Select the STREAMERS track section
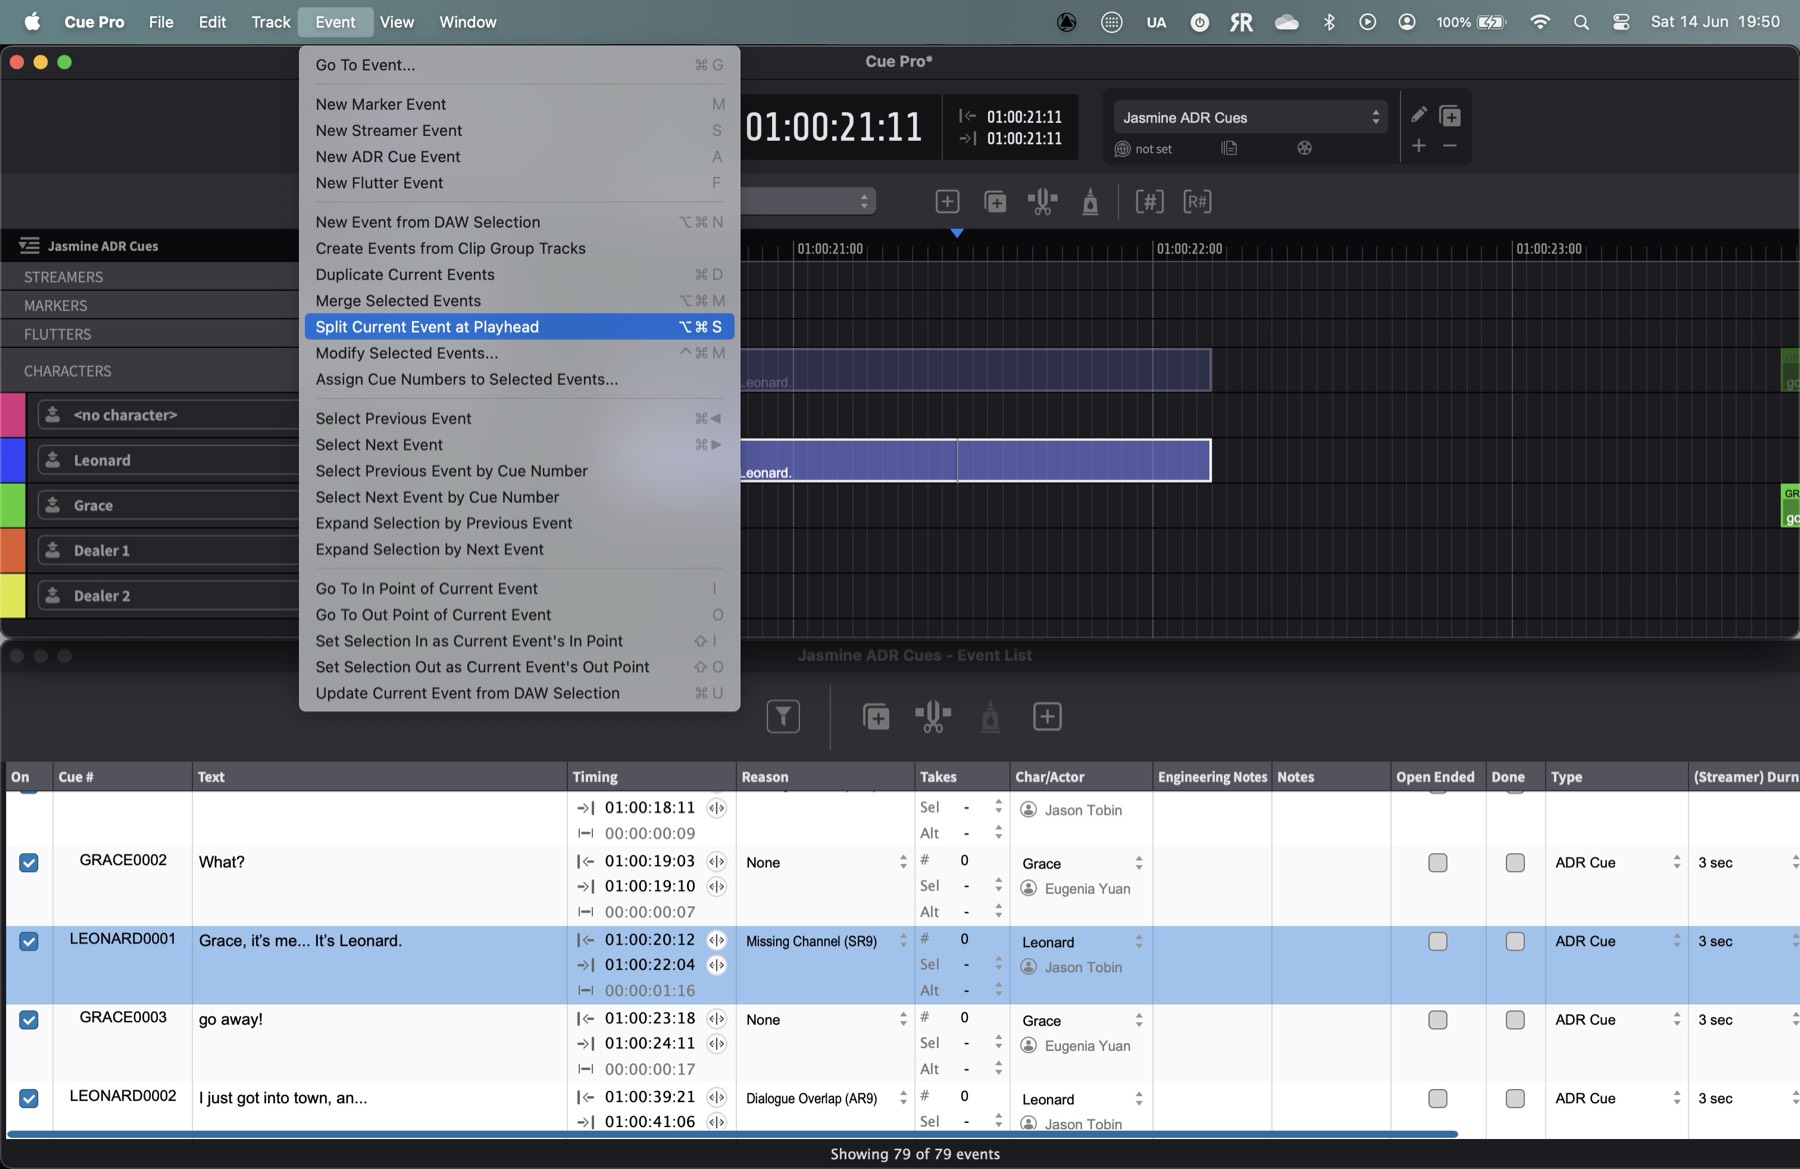The image size is (1800, 1169). click(150, 277)
